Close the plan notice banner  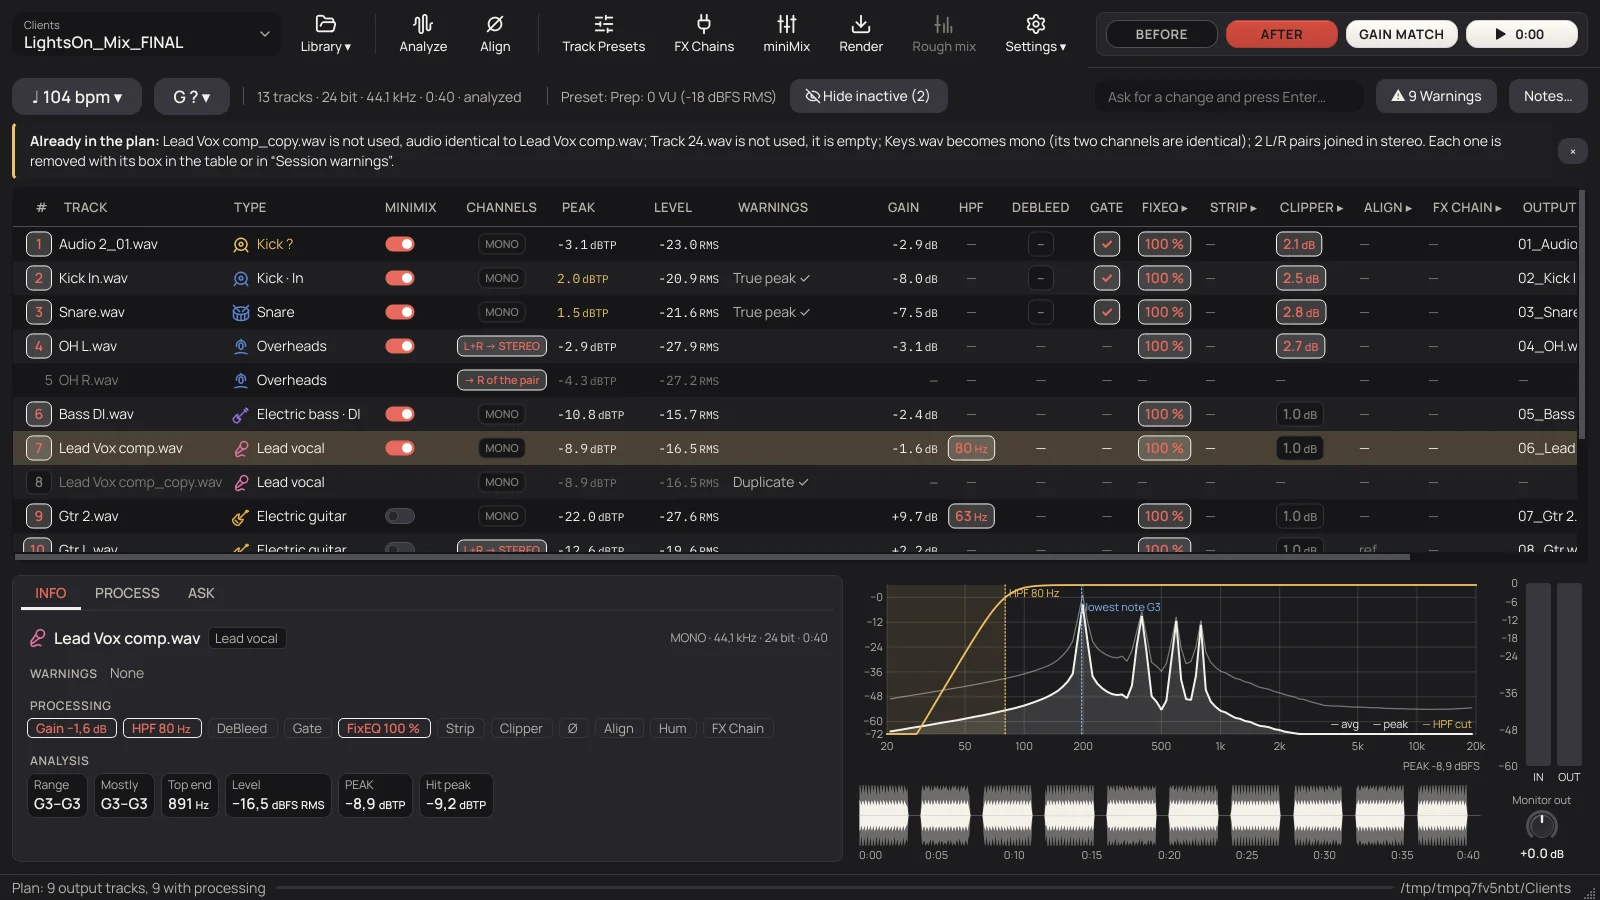tap(1572, 152)
